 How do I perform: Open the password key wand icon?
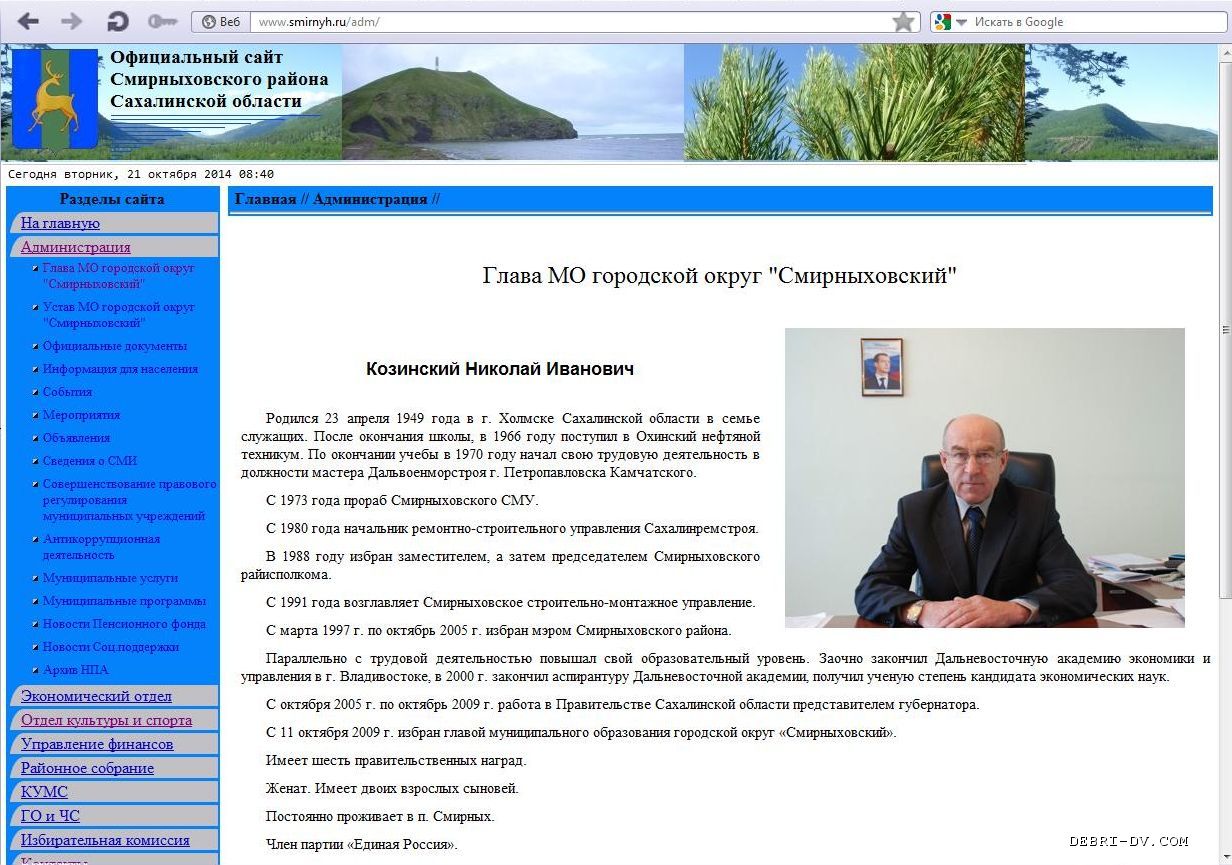pyautogui.click(x=162, y=21)
